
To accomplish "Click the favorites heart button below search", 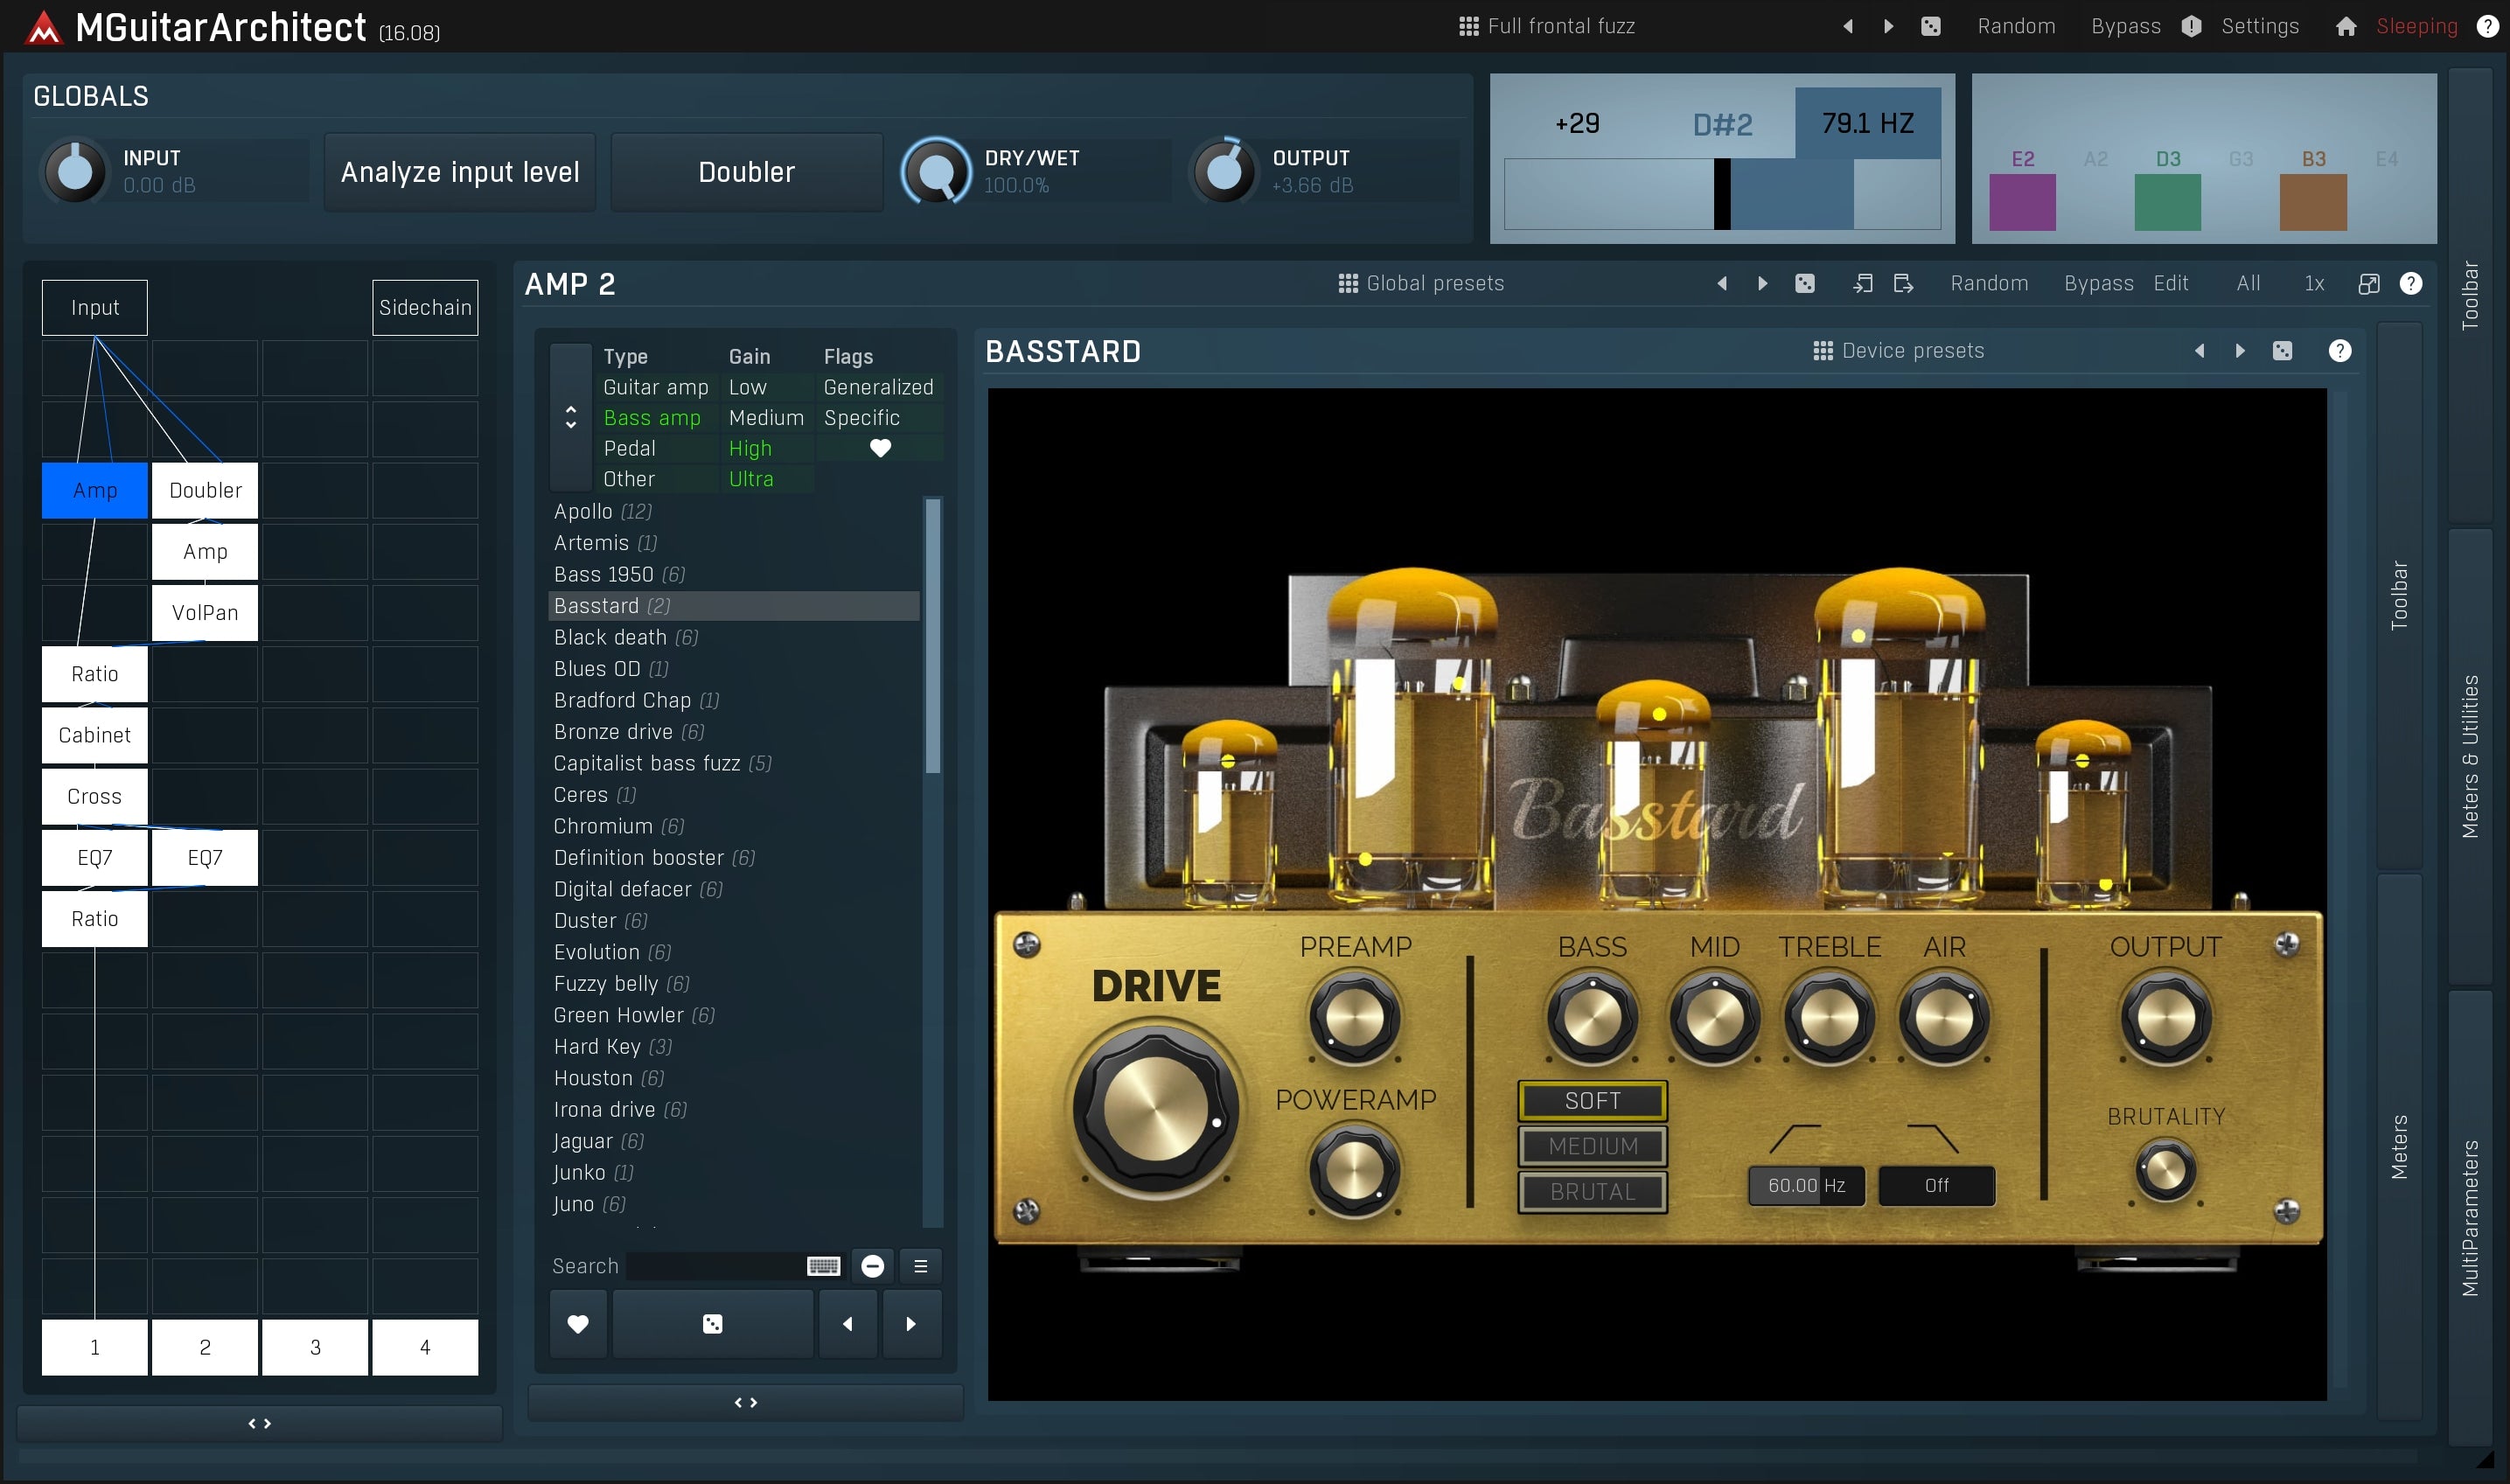I will [578, 1323].
